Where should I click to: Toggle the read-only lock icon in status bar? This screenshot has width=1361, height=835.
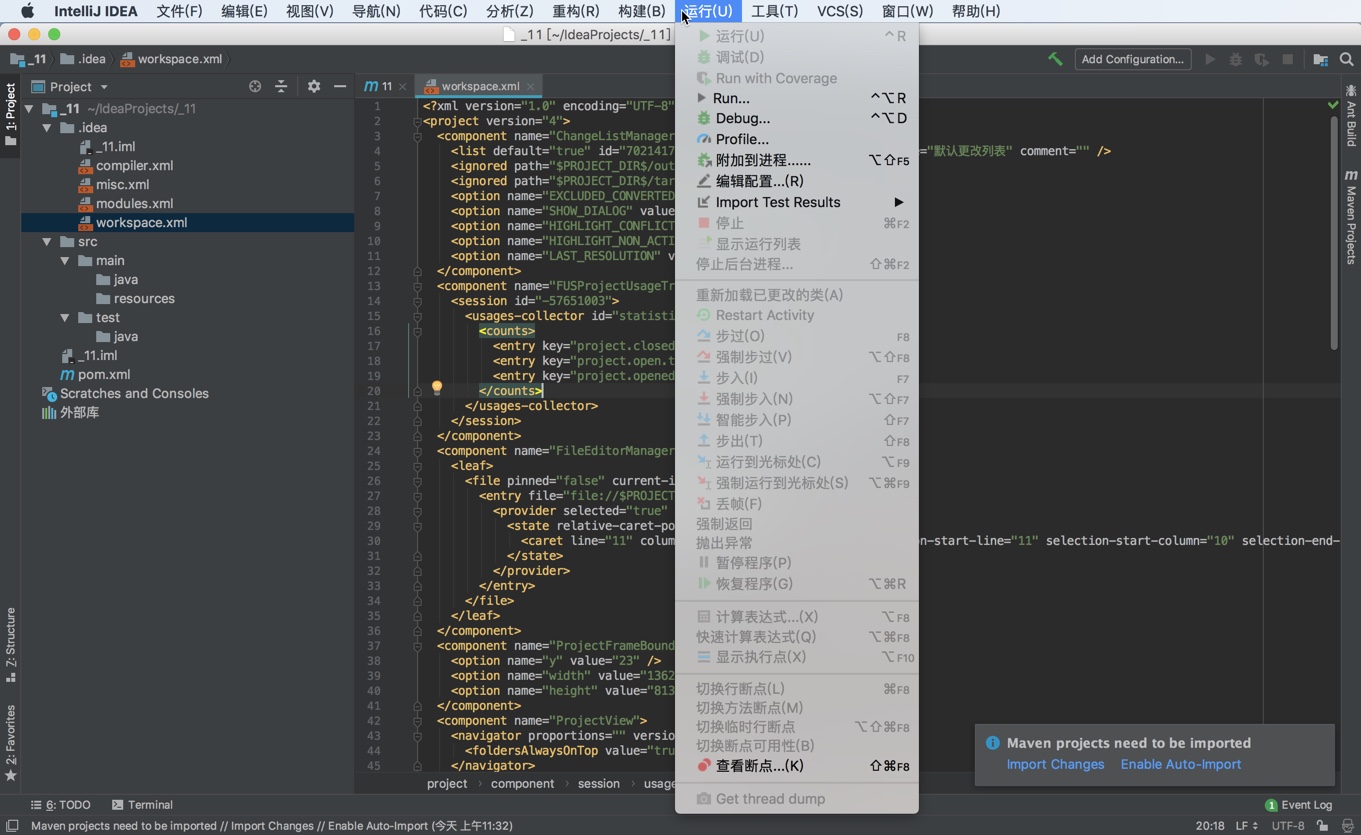1323,826
